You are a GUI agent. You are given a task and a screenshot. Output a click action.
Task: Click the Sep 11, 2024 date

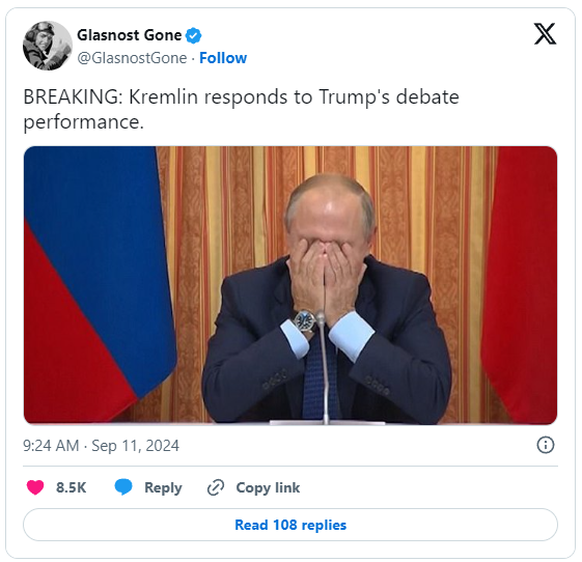[135, 445]
